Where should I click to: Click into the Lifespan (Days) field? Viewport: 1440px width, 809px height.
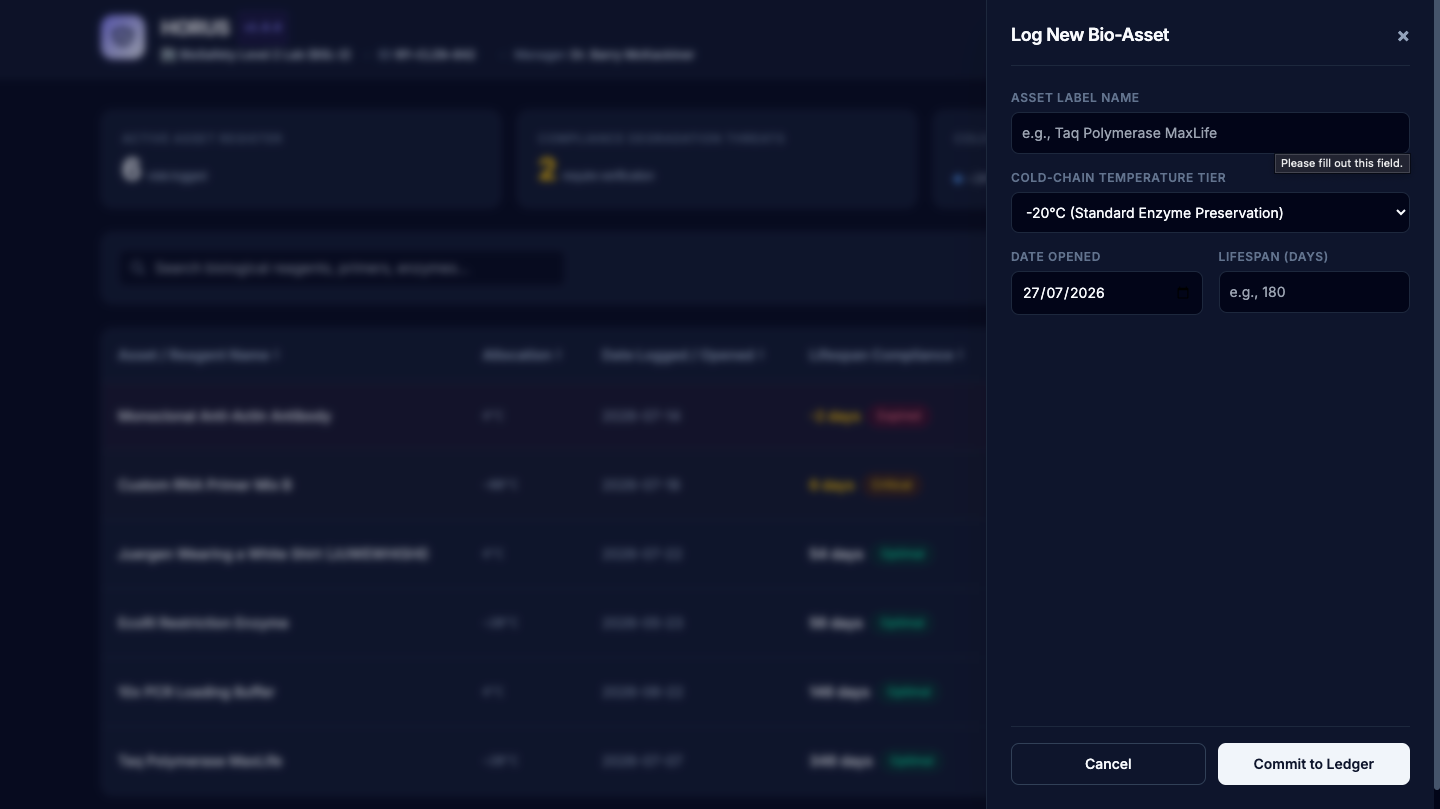point(1314,292)
